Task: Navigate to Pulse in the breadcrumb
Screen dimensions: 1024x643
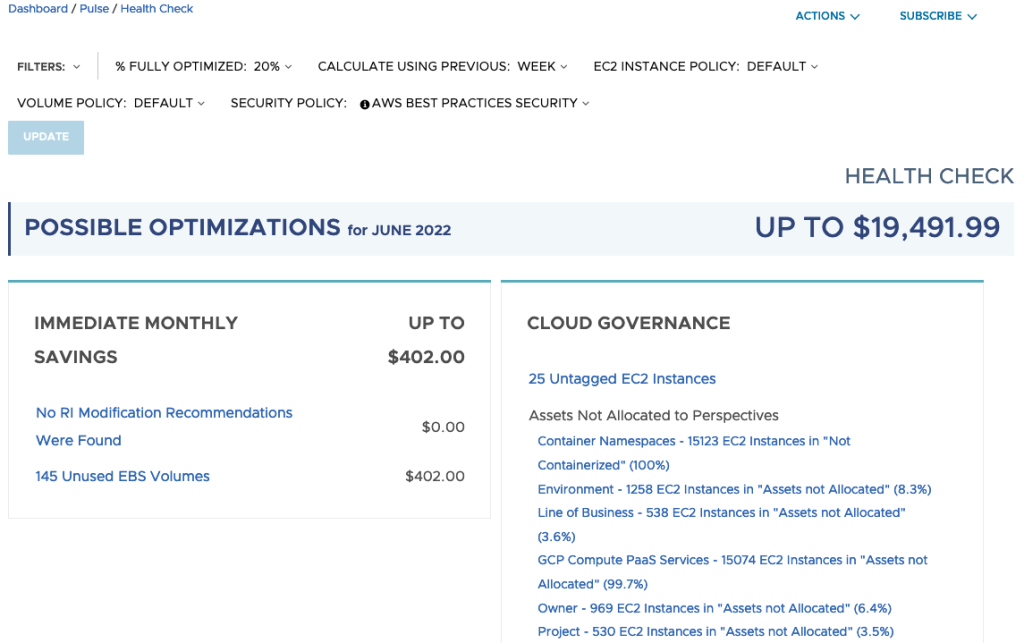Action: click(x=94, y=9)
